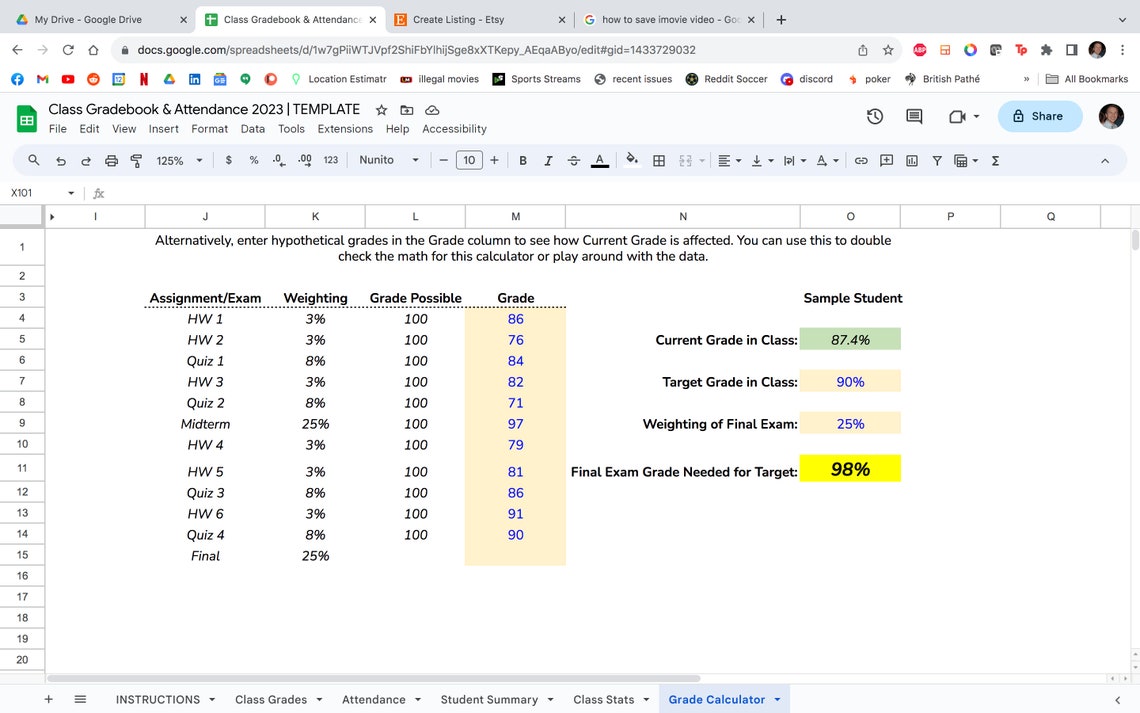Click the Decrease decimal places icon

[278, 160]
